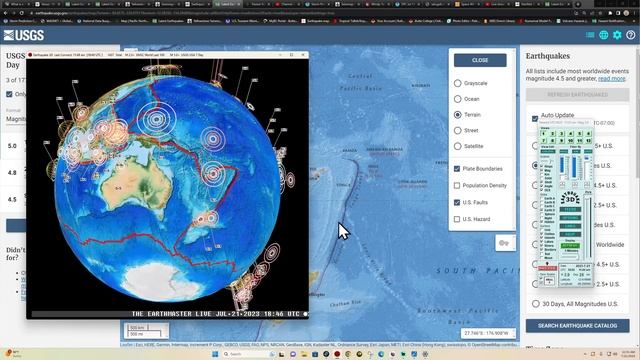Click the USGS logo
This screenshot has width=640, height=360.
tap(24, 36)
